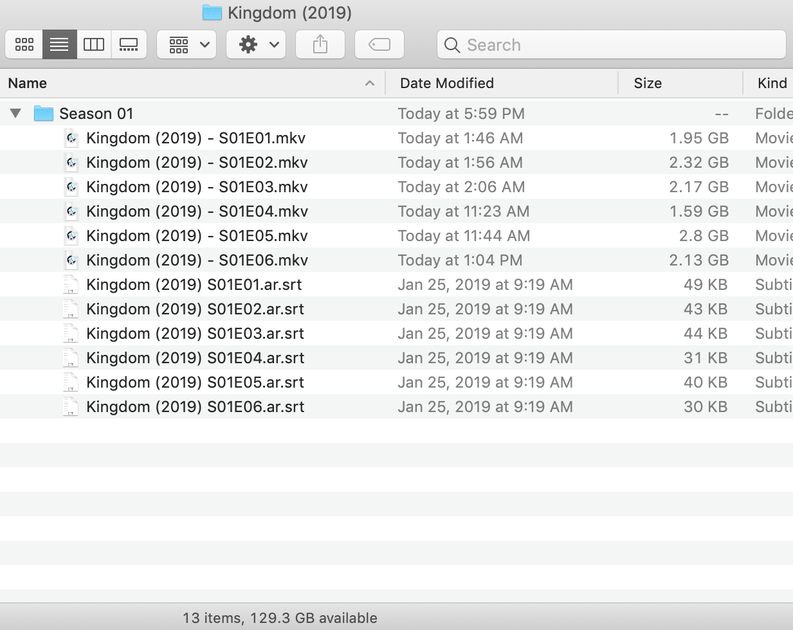Viewport: 793px width, 630px height.
Task: Select file Kingdom (2019) - S01E06.mkv
Action: [x=197, y=260]
